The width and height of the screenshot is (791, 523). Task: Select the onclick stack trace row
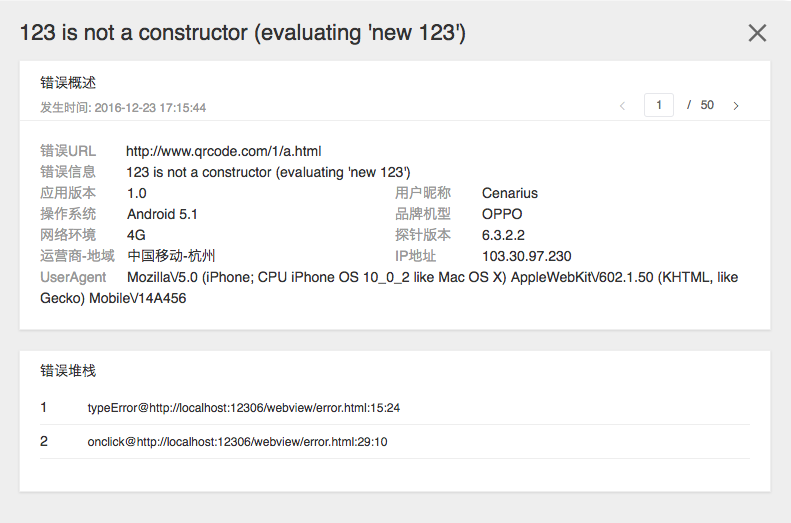coord(238,442)
